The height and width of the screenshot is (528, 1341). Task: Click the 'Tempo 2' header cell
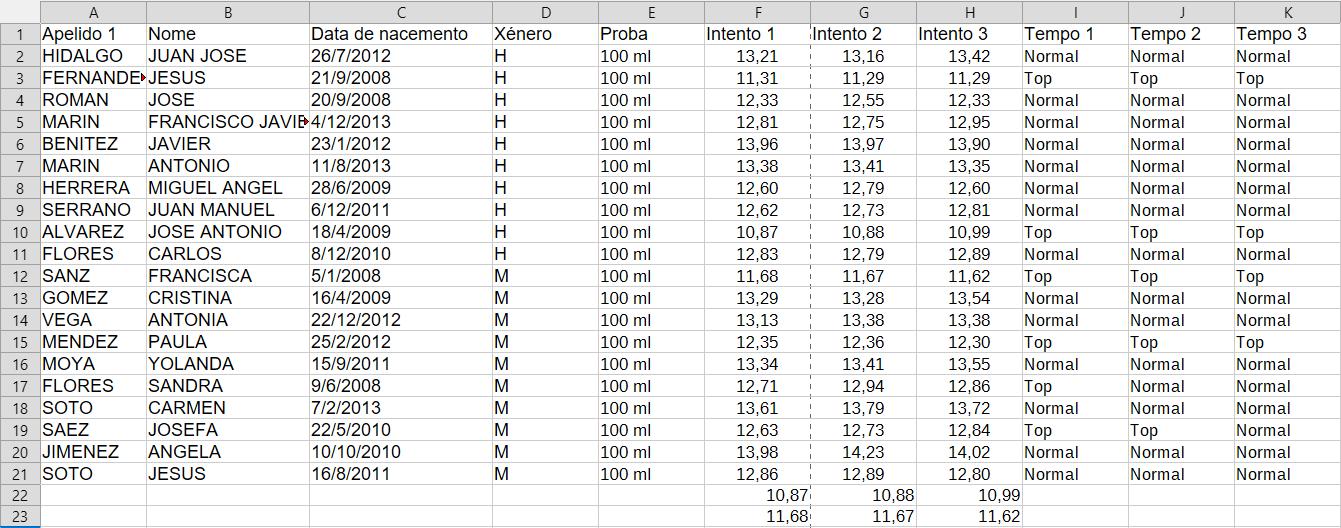[x=1181, y=34]
